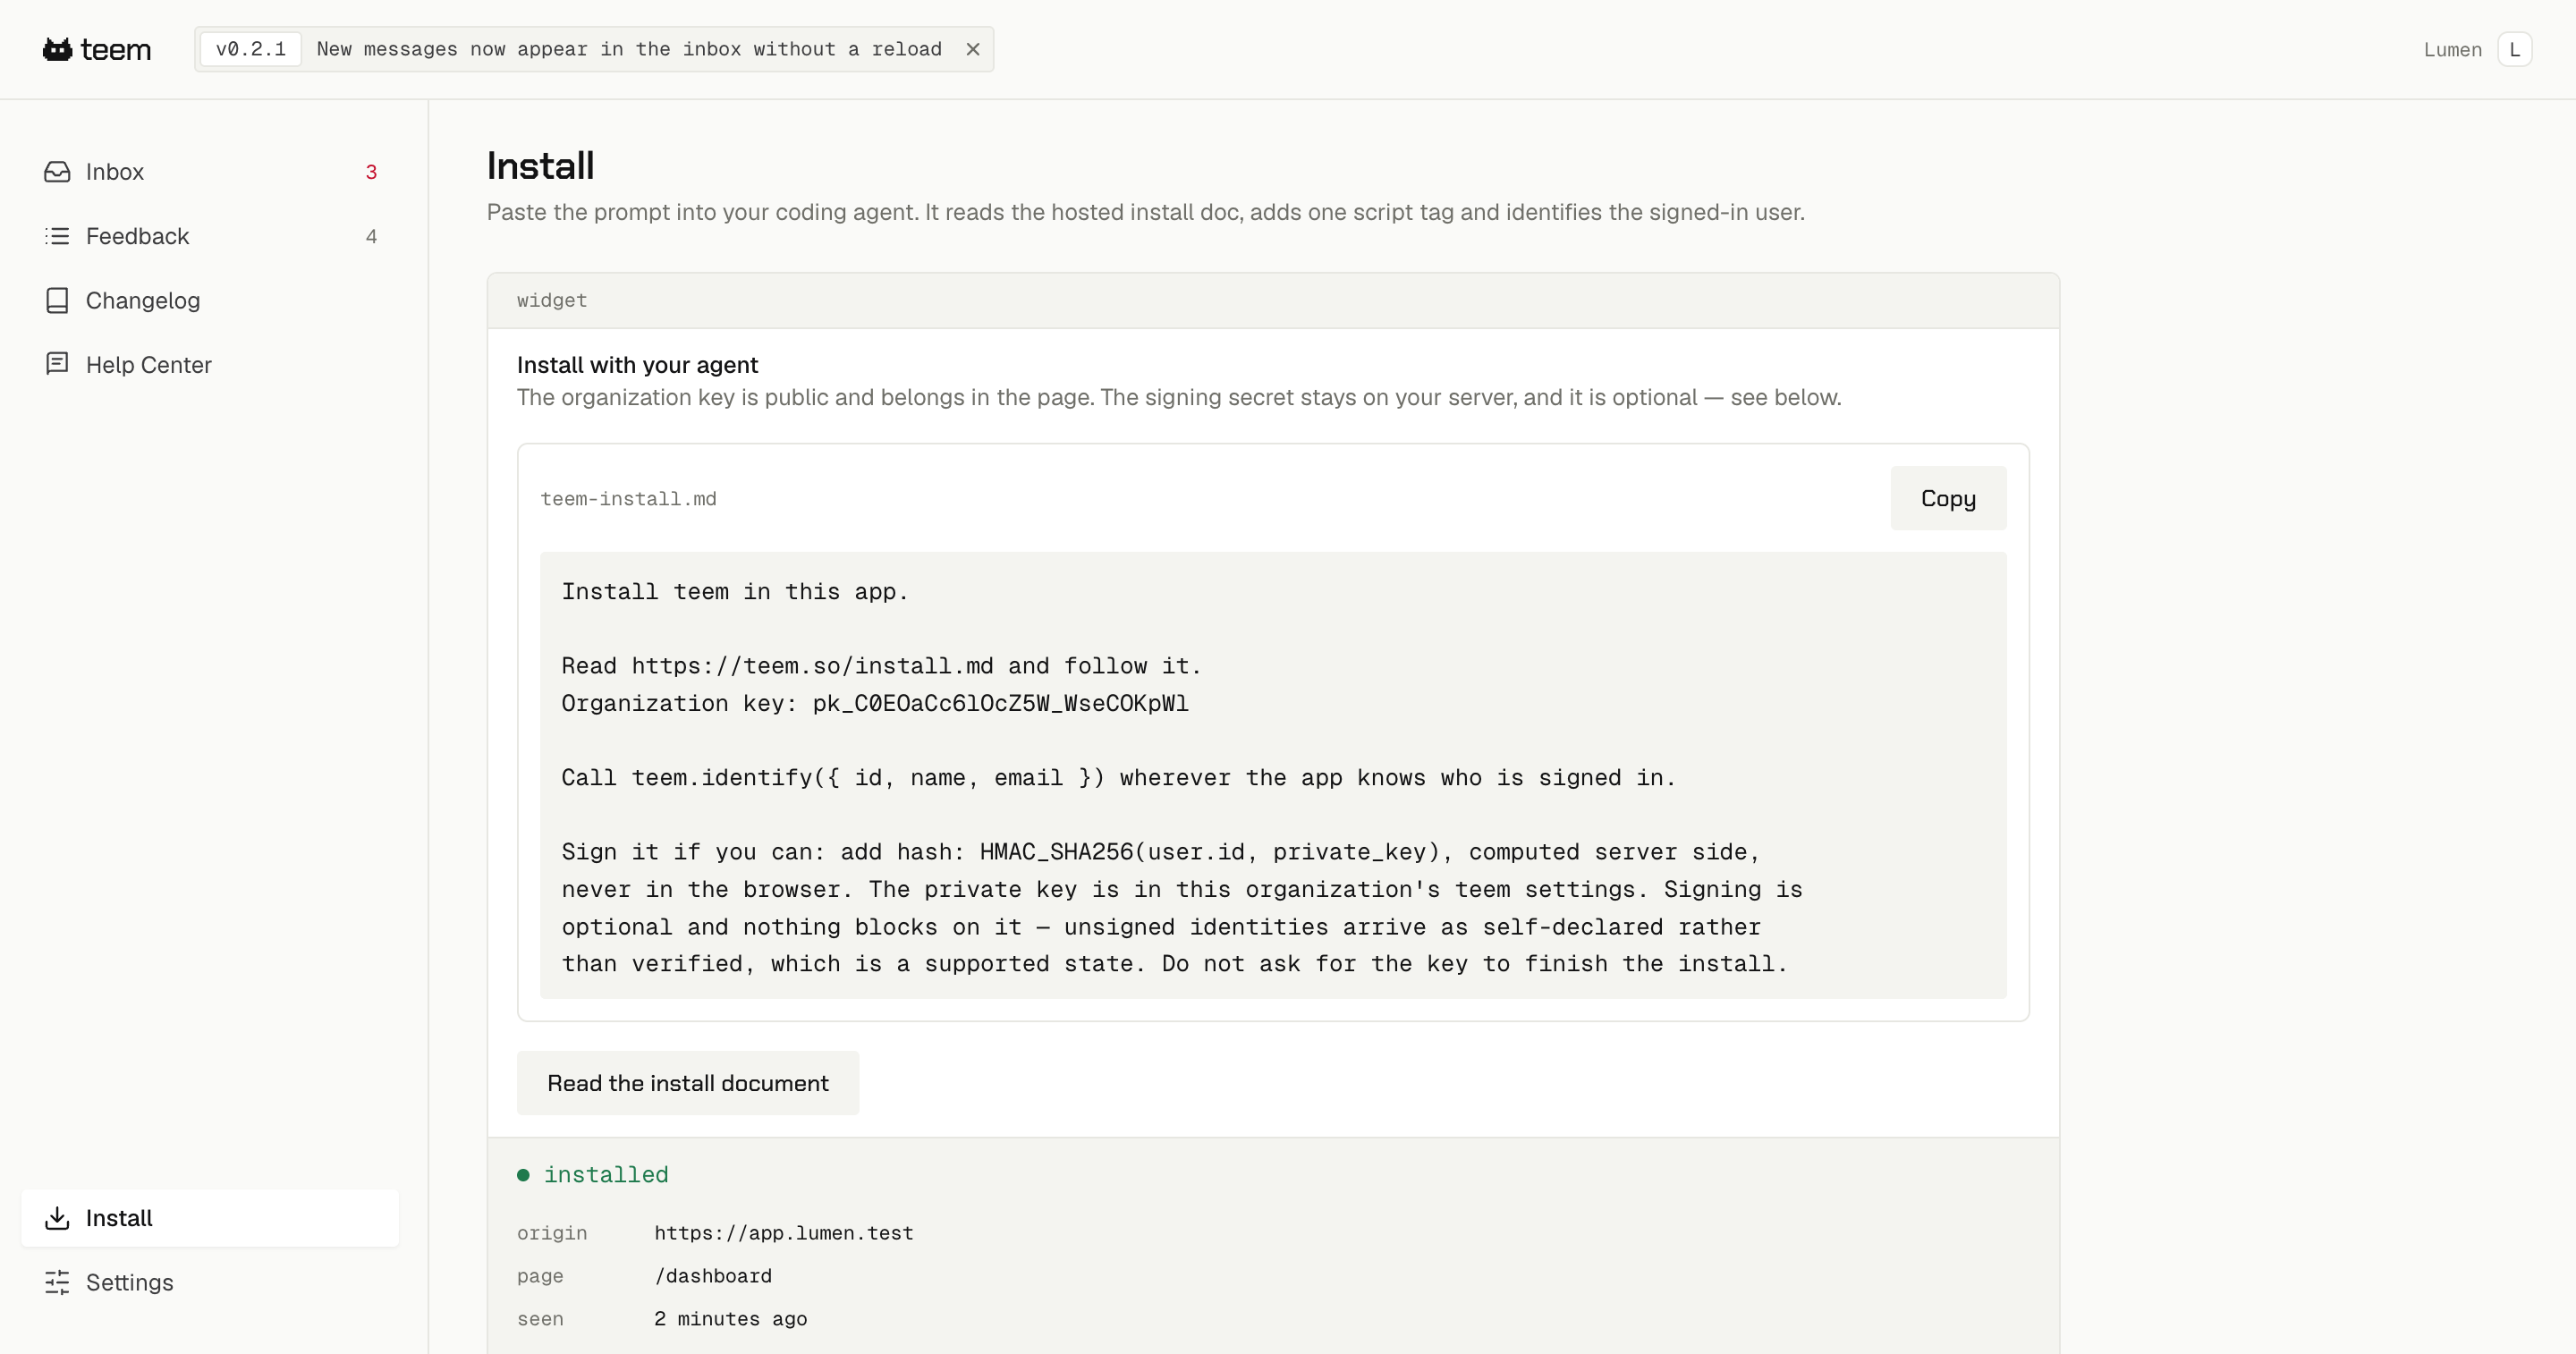Click the 'widget' panel header label
This screenshot has height=1354, width=2576.
(552, 300)
